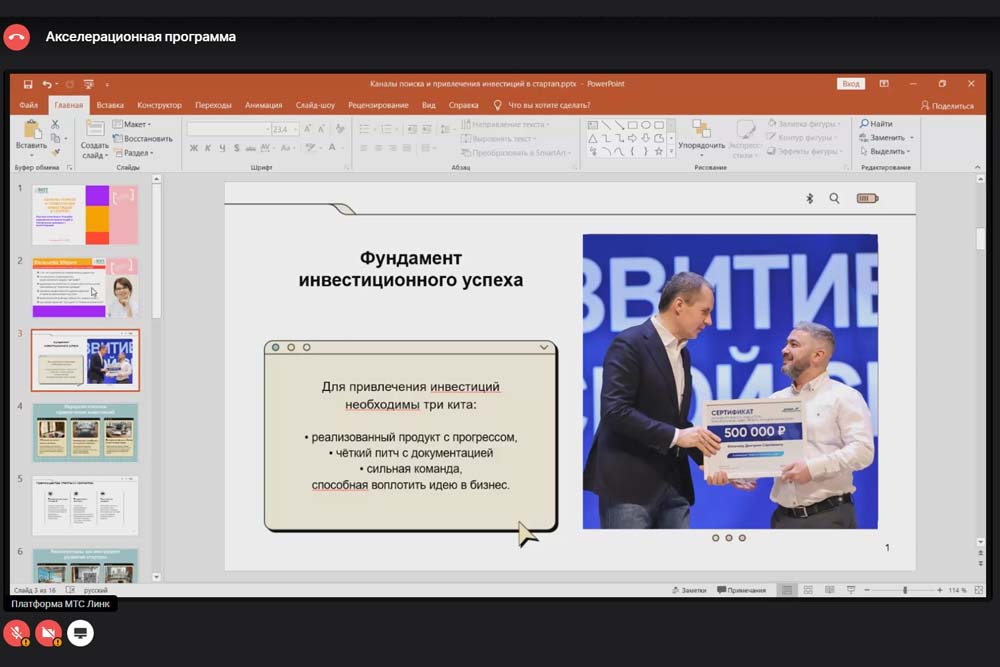
Task: Click the red hang-up call button
Action: (17, 37)
